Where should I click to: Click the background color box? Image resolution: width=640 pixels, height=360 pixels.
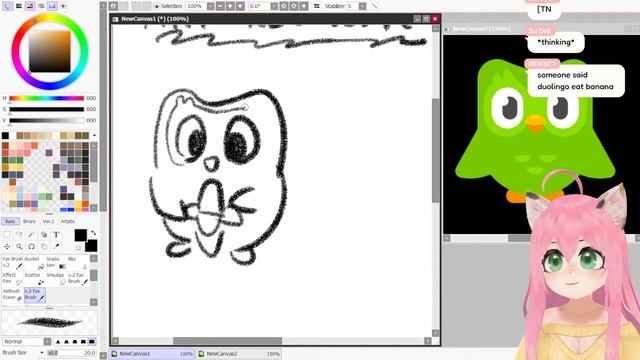[x=91, y=246]
